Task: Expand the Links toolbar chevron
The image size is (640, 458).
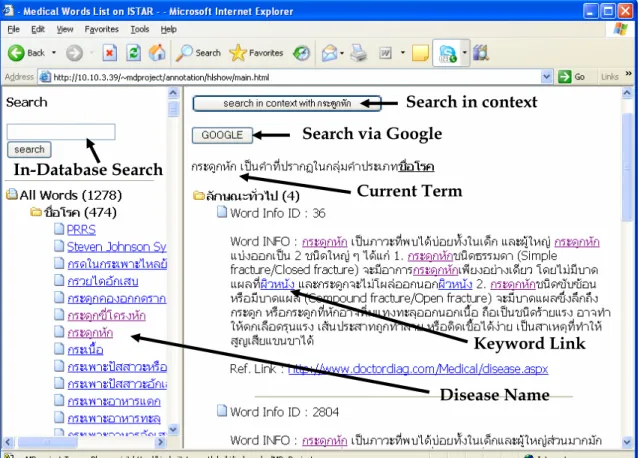Action: (x=629, y=74)
